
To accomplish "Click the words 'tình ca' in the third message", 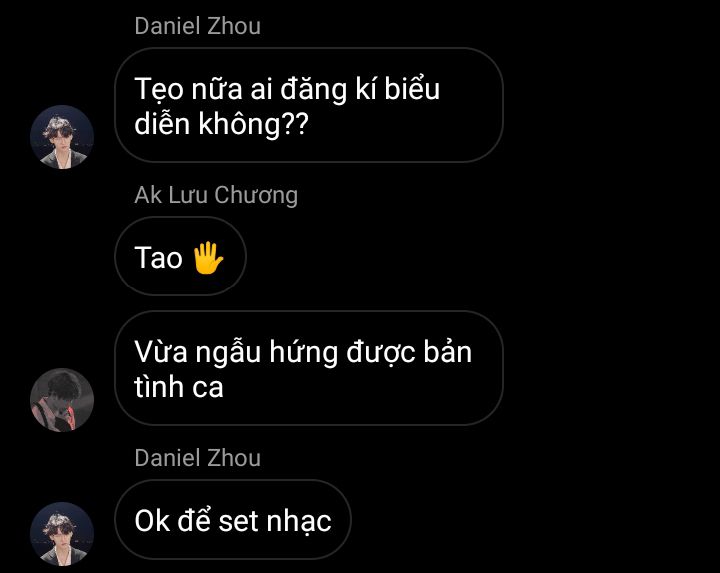I will (179, 387).
